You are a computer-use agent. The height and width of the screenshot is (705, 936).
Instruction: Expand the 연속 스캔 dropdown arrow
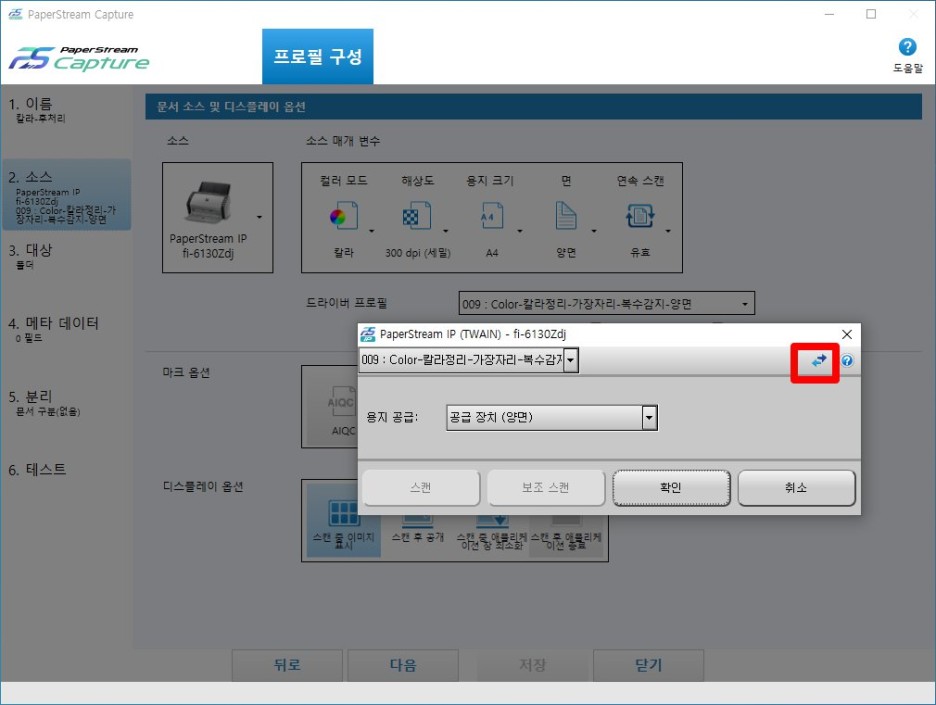pyautogui.click(x=667, y=230)
